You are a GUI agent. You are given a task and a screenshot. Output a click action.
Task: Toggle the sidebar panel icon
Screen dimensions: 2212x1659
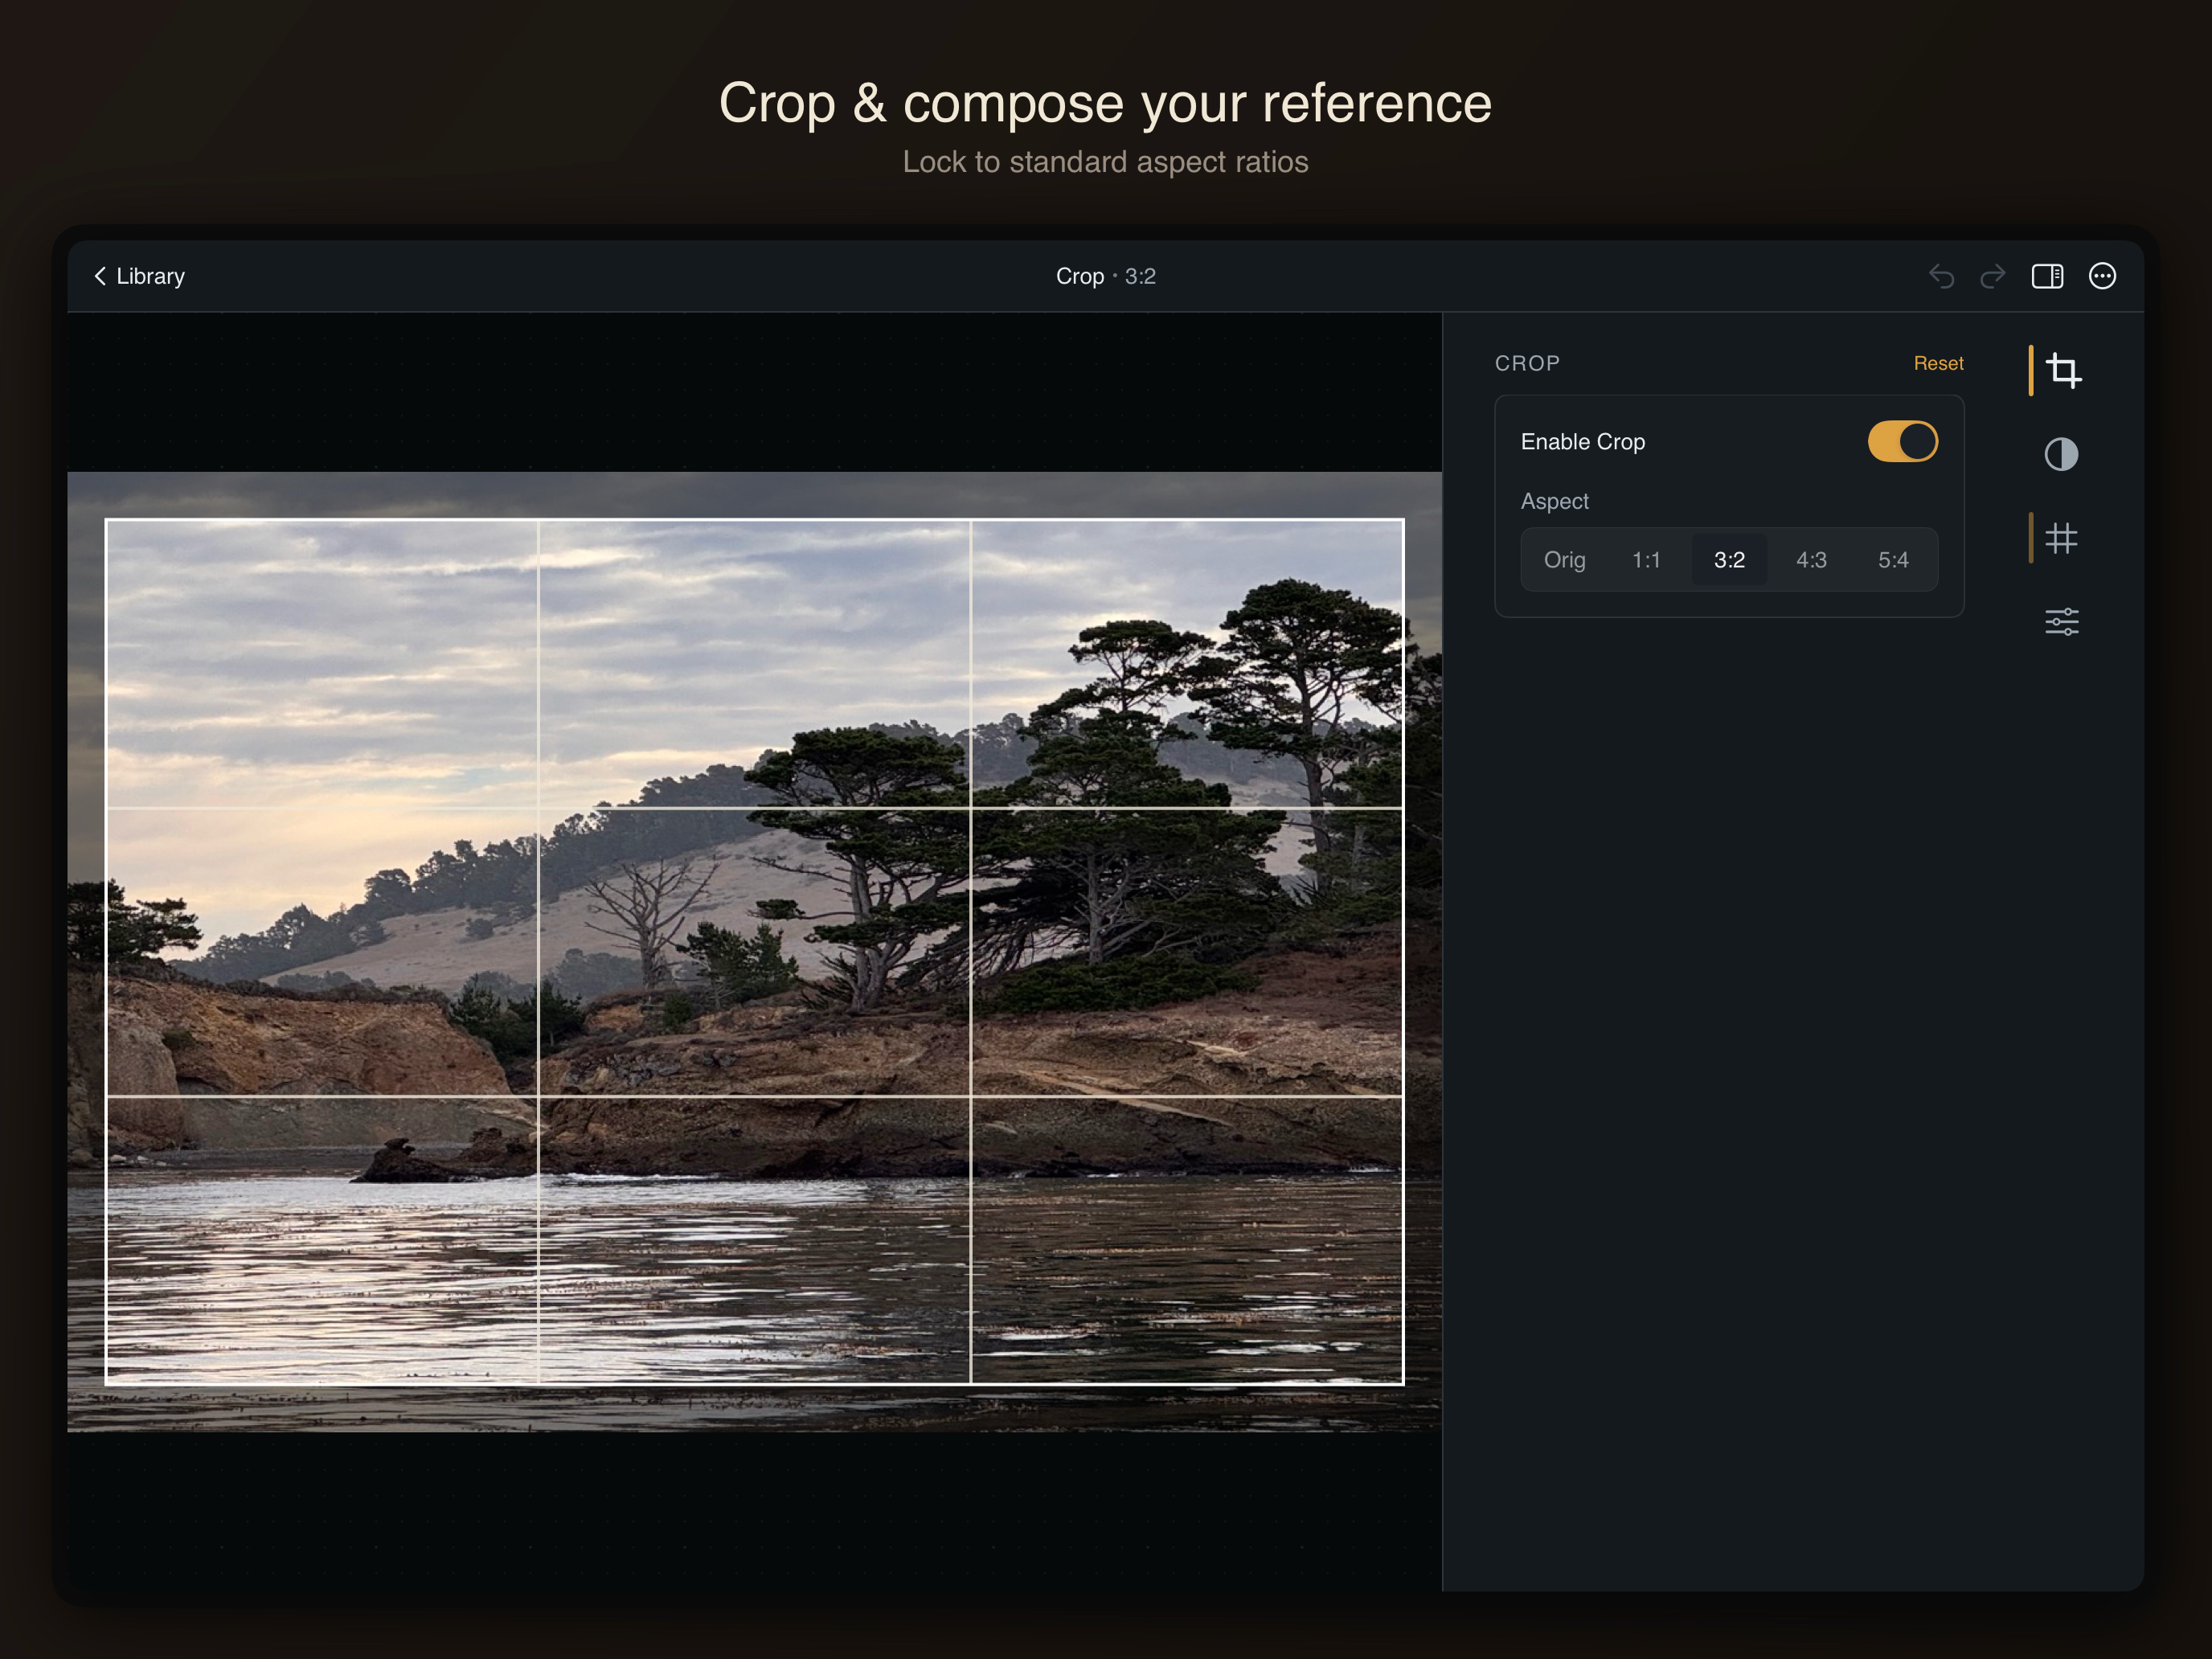pyautogui.click(x=2047, y=276)
